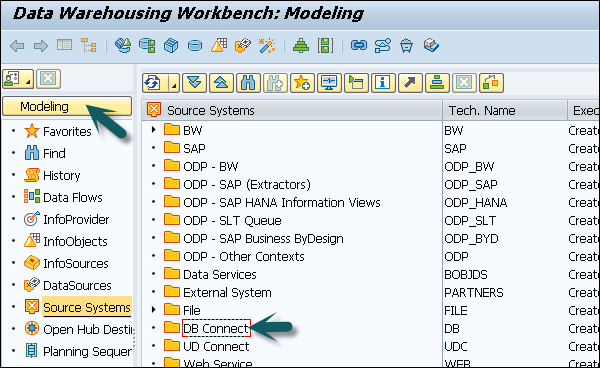Screen dimensions: 600x368
Task: Open DataSources in the navigation list
Action: click(77, 285)
